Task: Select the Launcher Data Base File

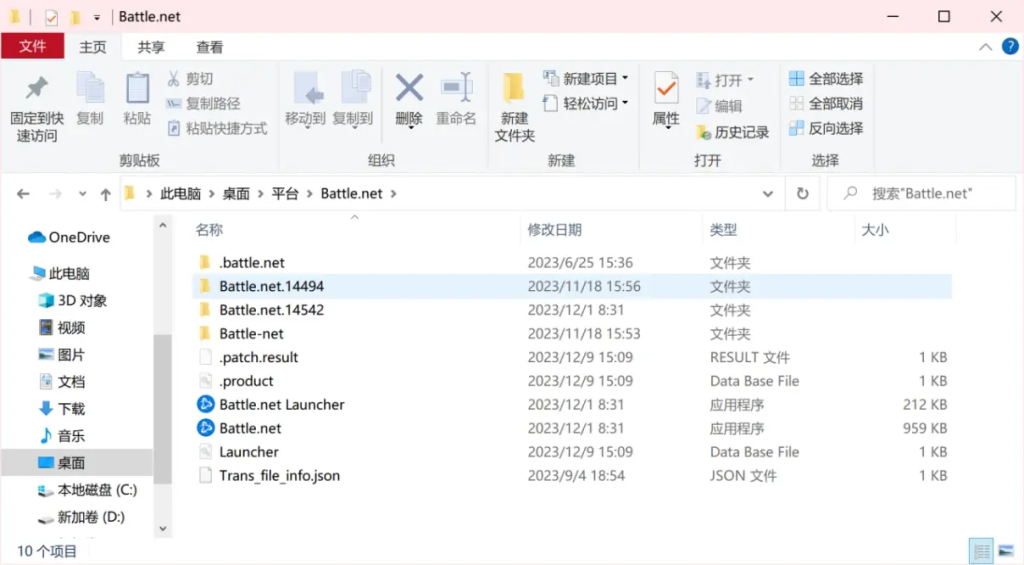Action: 571,452
